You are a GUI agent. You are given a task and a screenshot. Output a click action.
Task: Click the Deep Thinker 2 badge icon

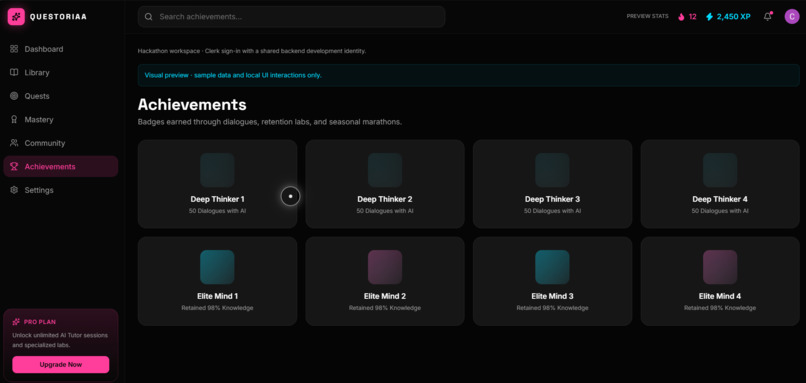click(385, 170)
